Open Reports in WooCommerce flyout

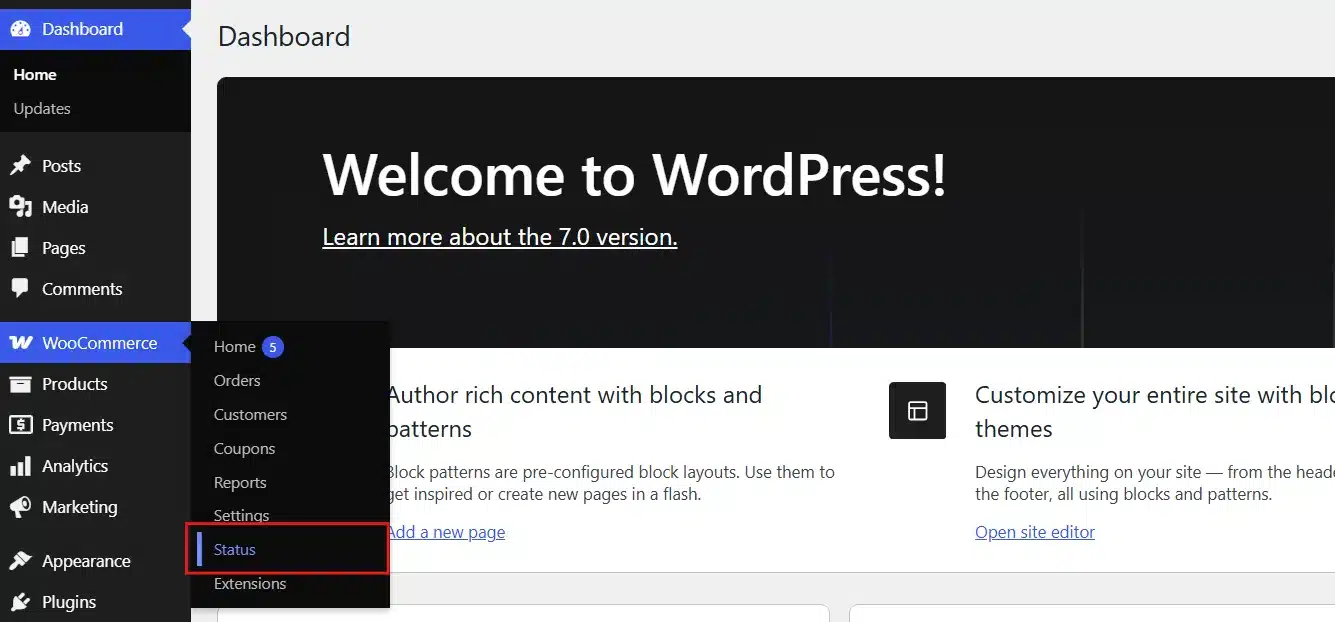click(x=240, y=483)
